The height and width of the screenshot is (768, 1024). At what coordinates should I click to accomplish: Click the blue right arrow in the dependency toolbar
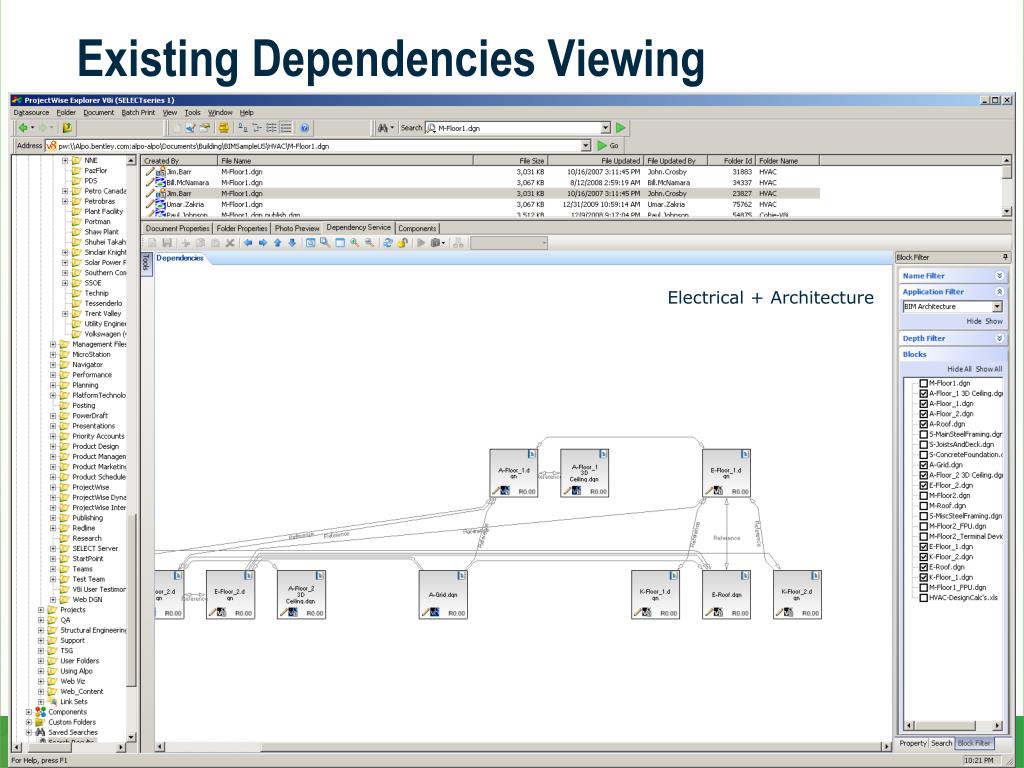[263, 243]
